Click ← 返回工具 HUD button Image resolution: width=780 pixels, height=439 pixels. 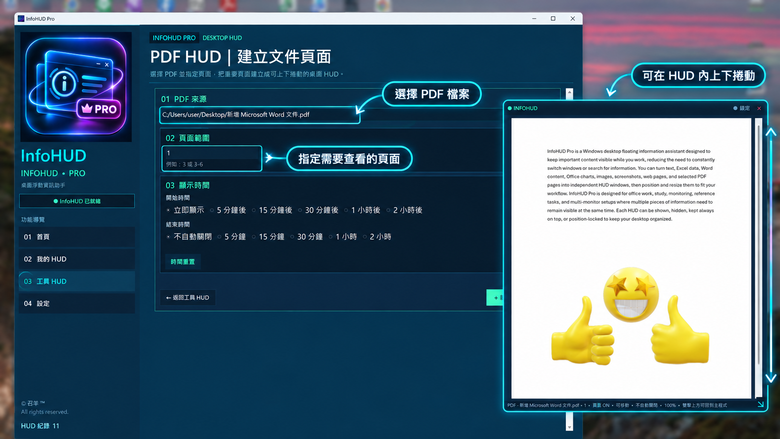(x=188, y=298)
